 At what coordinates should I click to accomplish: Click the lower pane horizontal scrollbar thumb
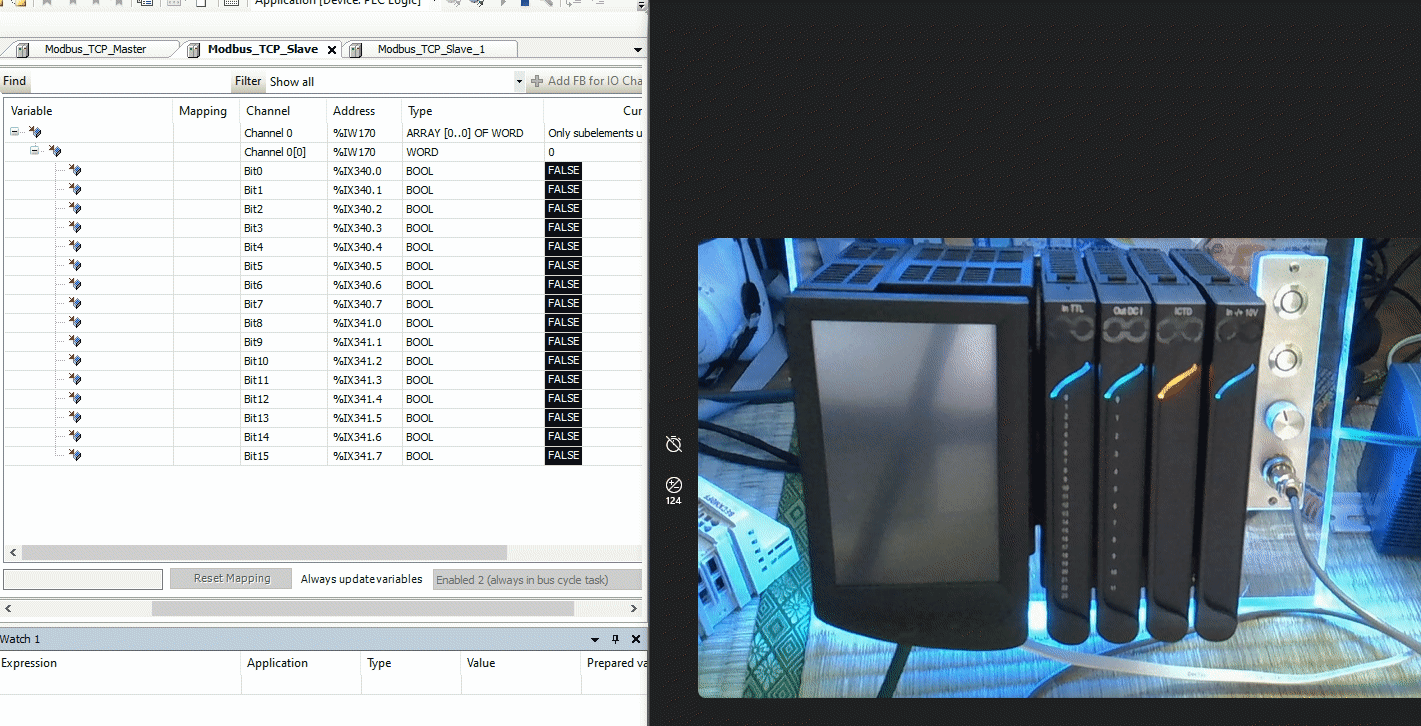pyautogui.click(x=363, y=608)
